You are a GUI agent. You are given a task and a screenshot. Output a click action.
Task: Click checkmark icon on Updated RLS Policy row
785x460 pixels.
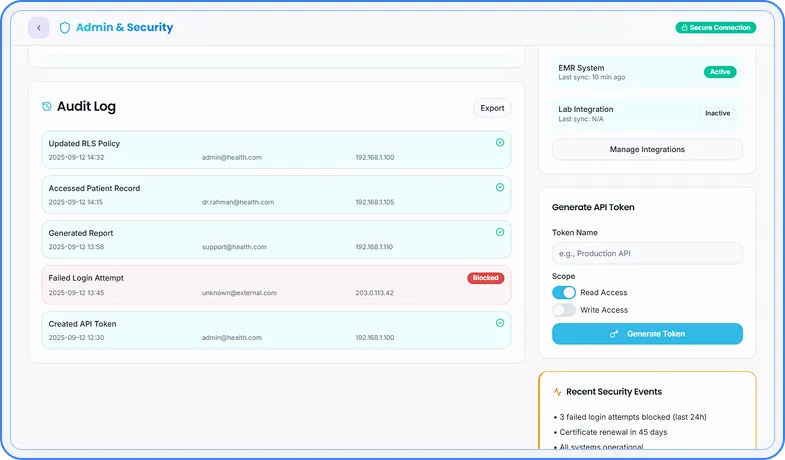click(500, 143)
